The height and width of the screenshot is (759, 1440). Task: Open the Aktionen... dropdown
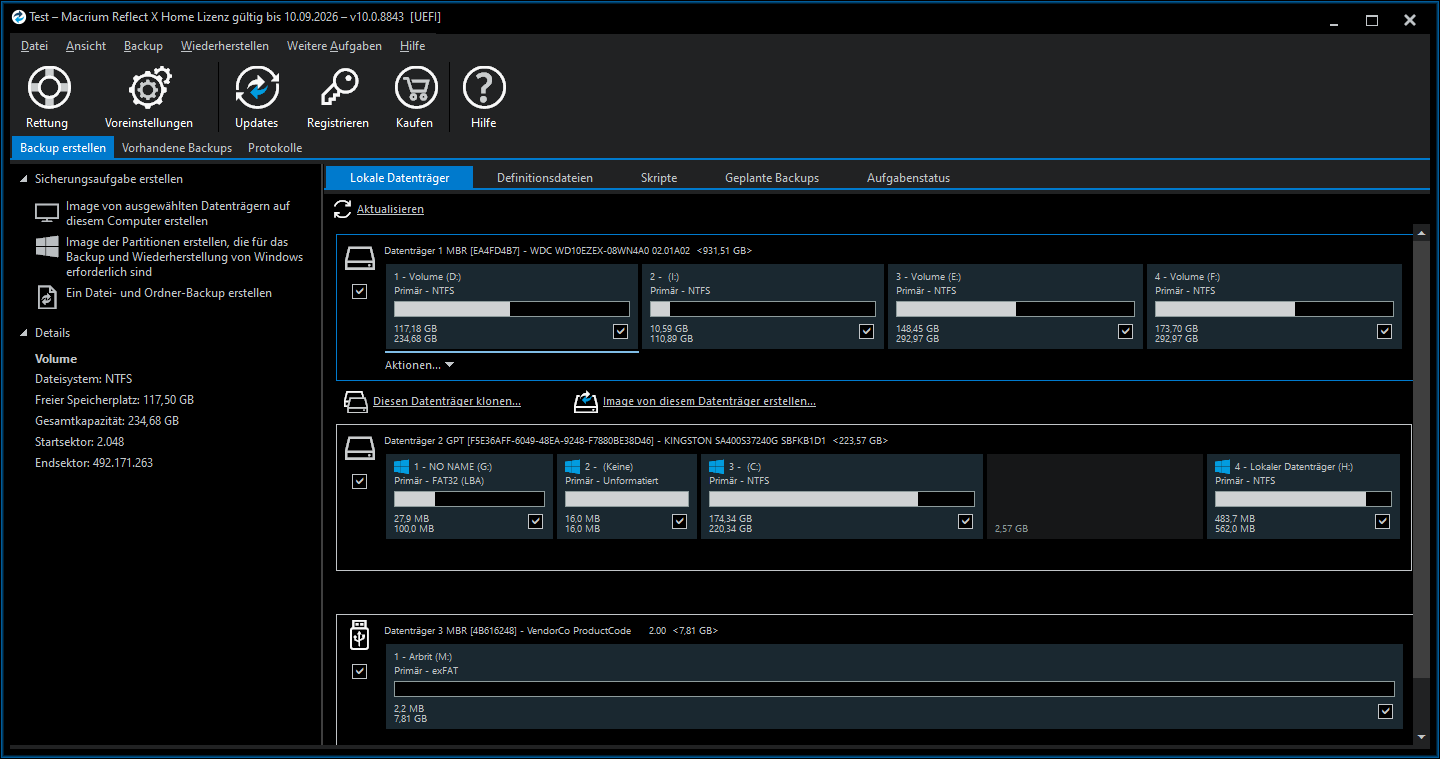[420, 365]
